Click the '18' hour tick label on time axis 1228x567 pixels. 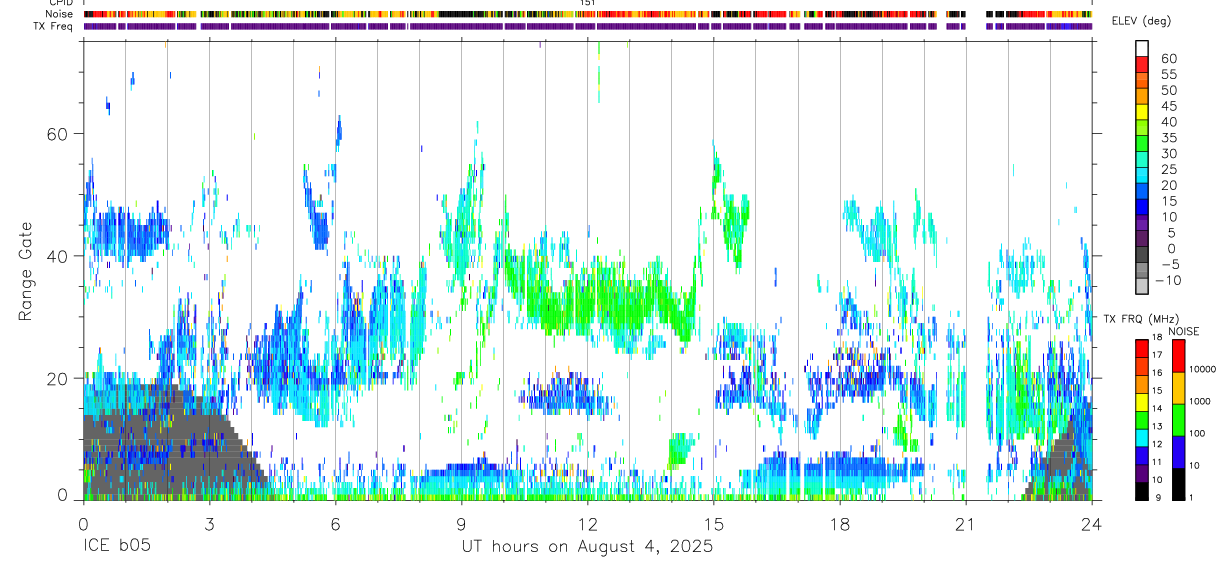(x=840, y=523)
